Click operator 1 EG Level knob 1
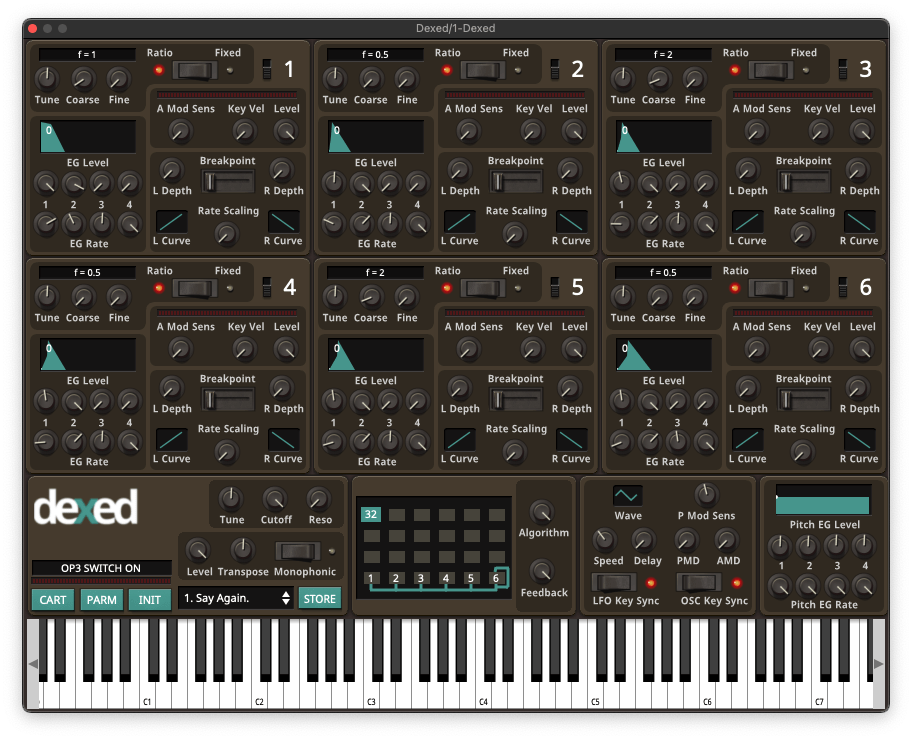The width and height of the screenshot is (912, 739). [45, 183]
